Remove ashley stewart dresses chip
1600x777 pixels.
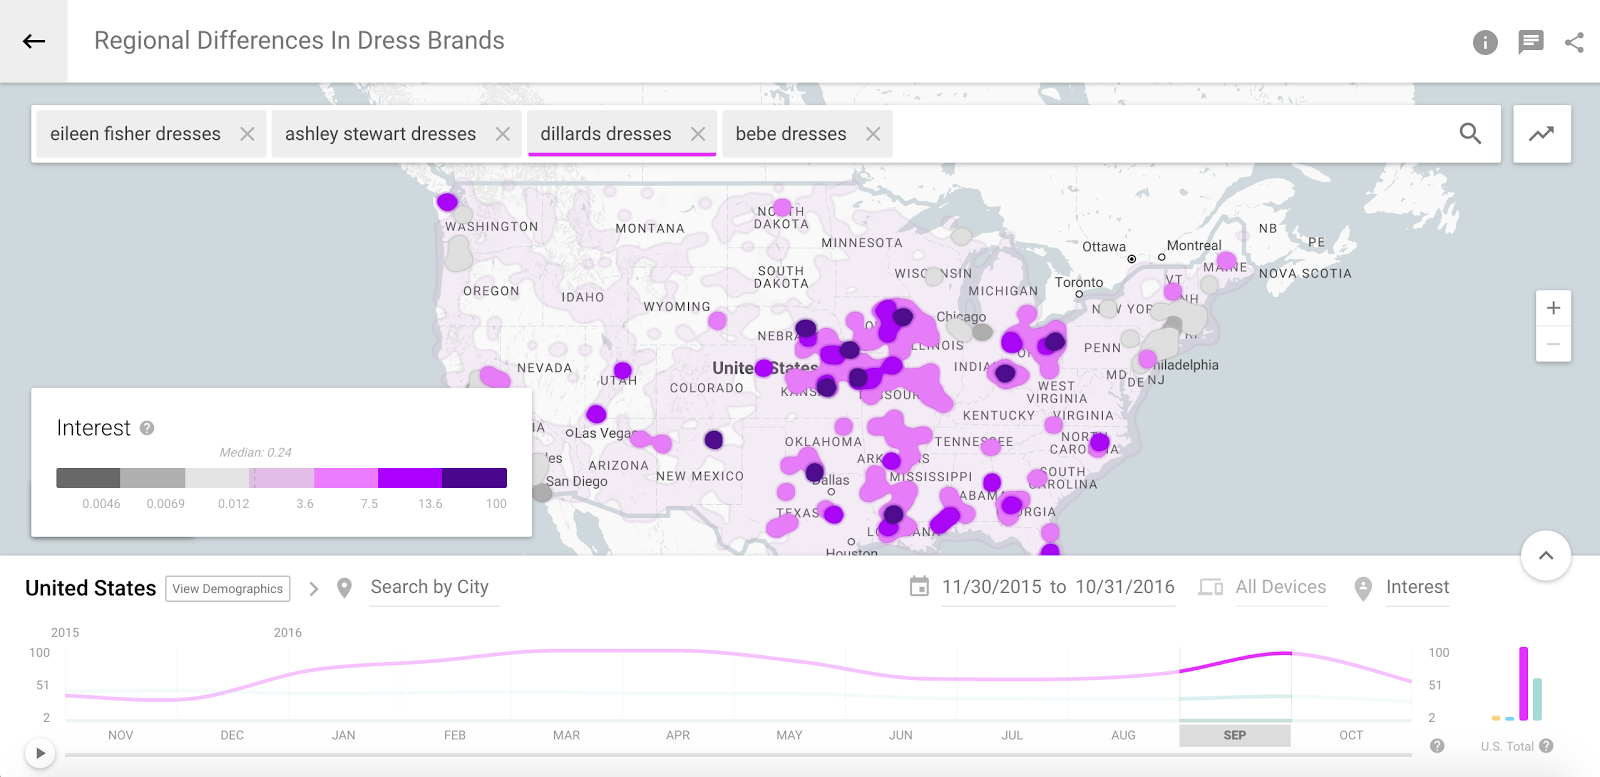point(503,134)
